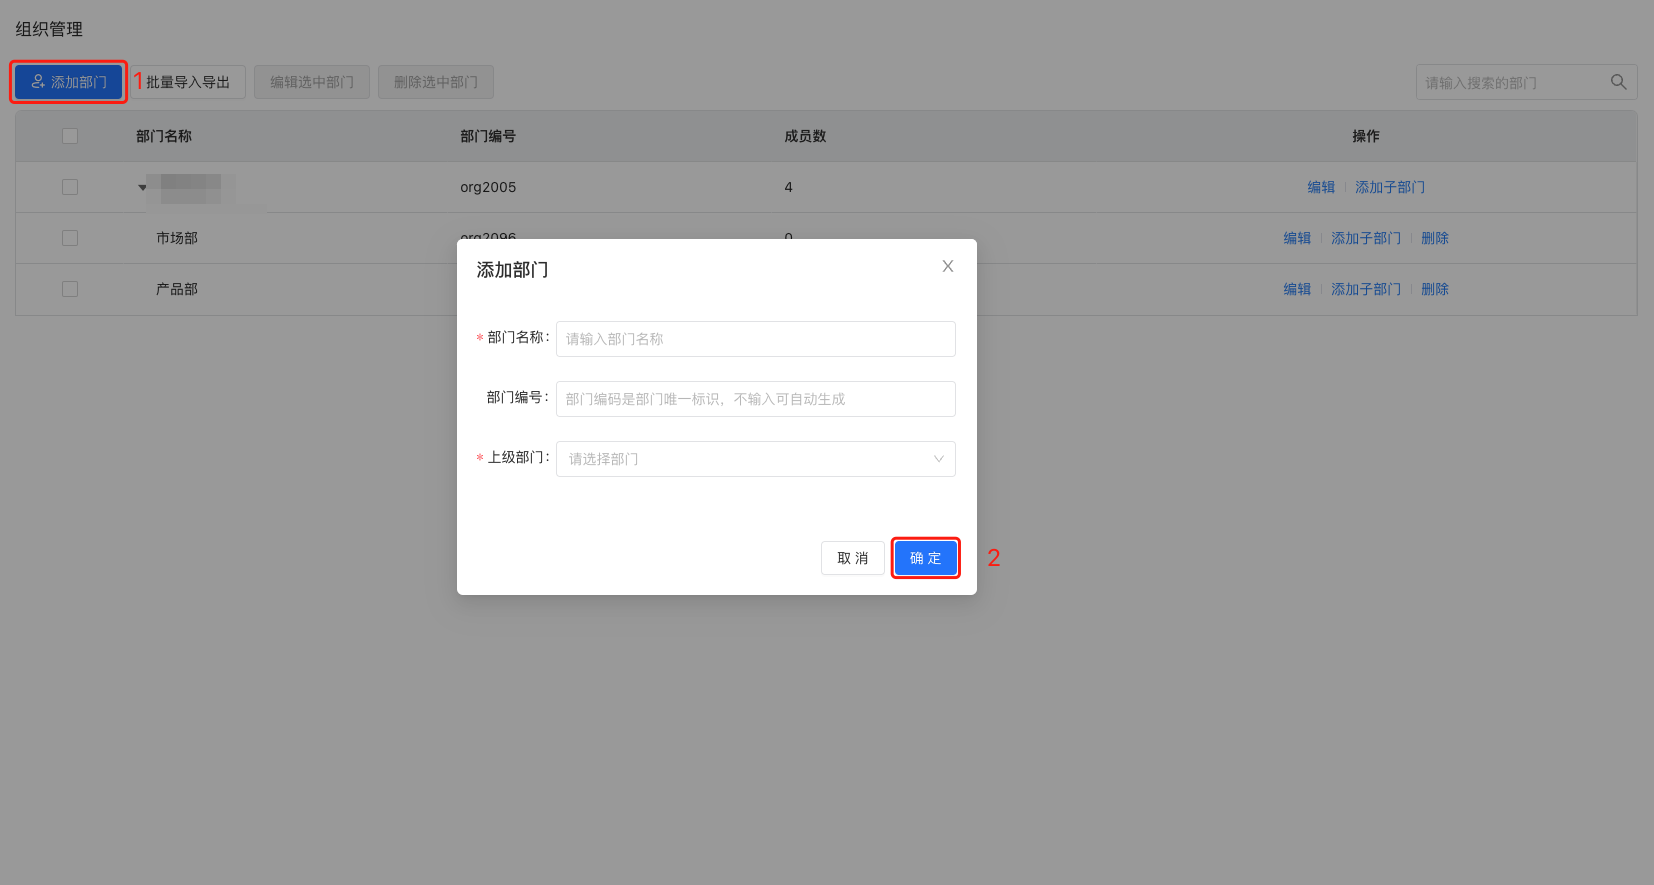This screenshot has width=1654, height=885.
Task: Click 编辑 link in org2005 row
Action: (x=1320, y=187)
